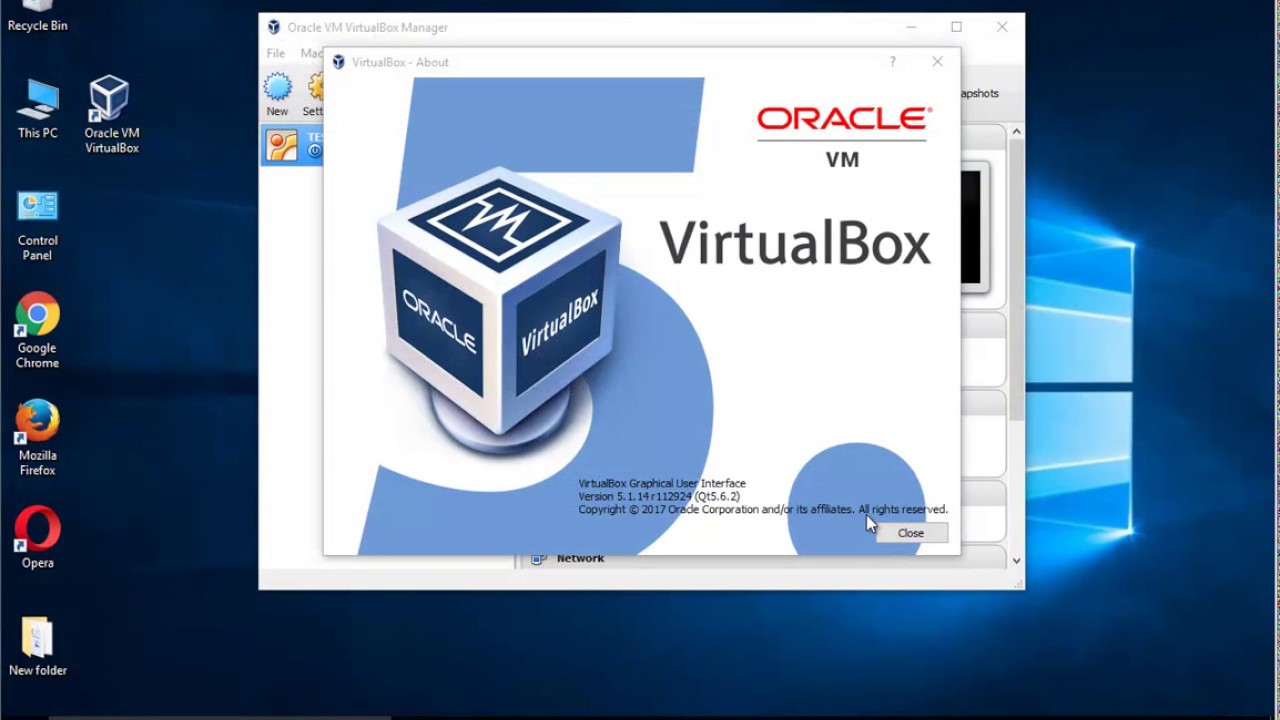Screen dimensions: 1280x720
Task: Select Oracle VM VirtualBox desktop shortcut
Action: pyautogui.click(x=111, y=115)
